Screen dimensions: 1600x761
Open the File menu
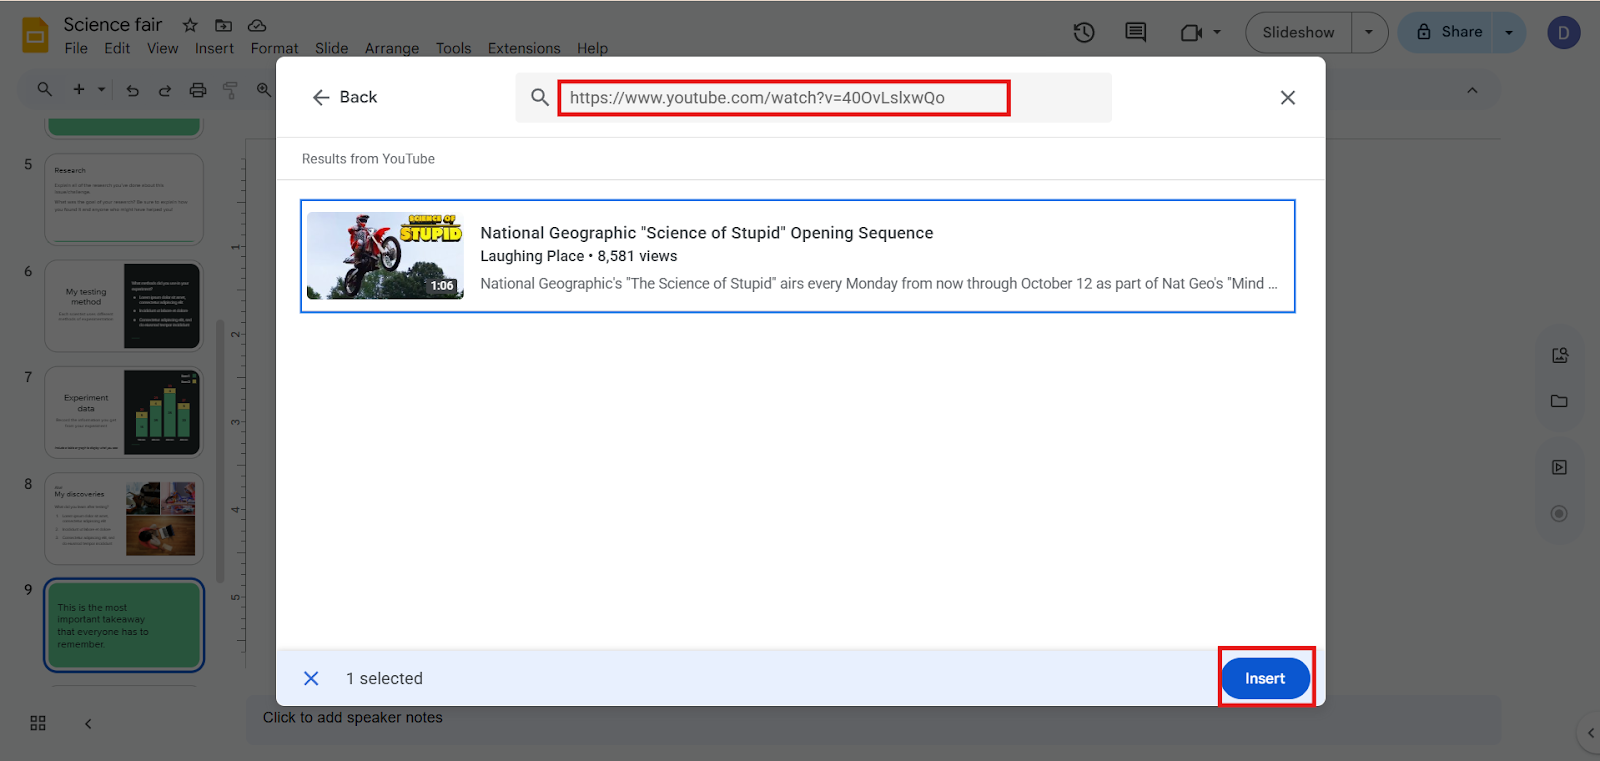click(76, 48)
